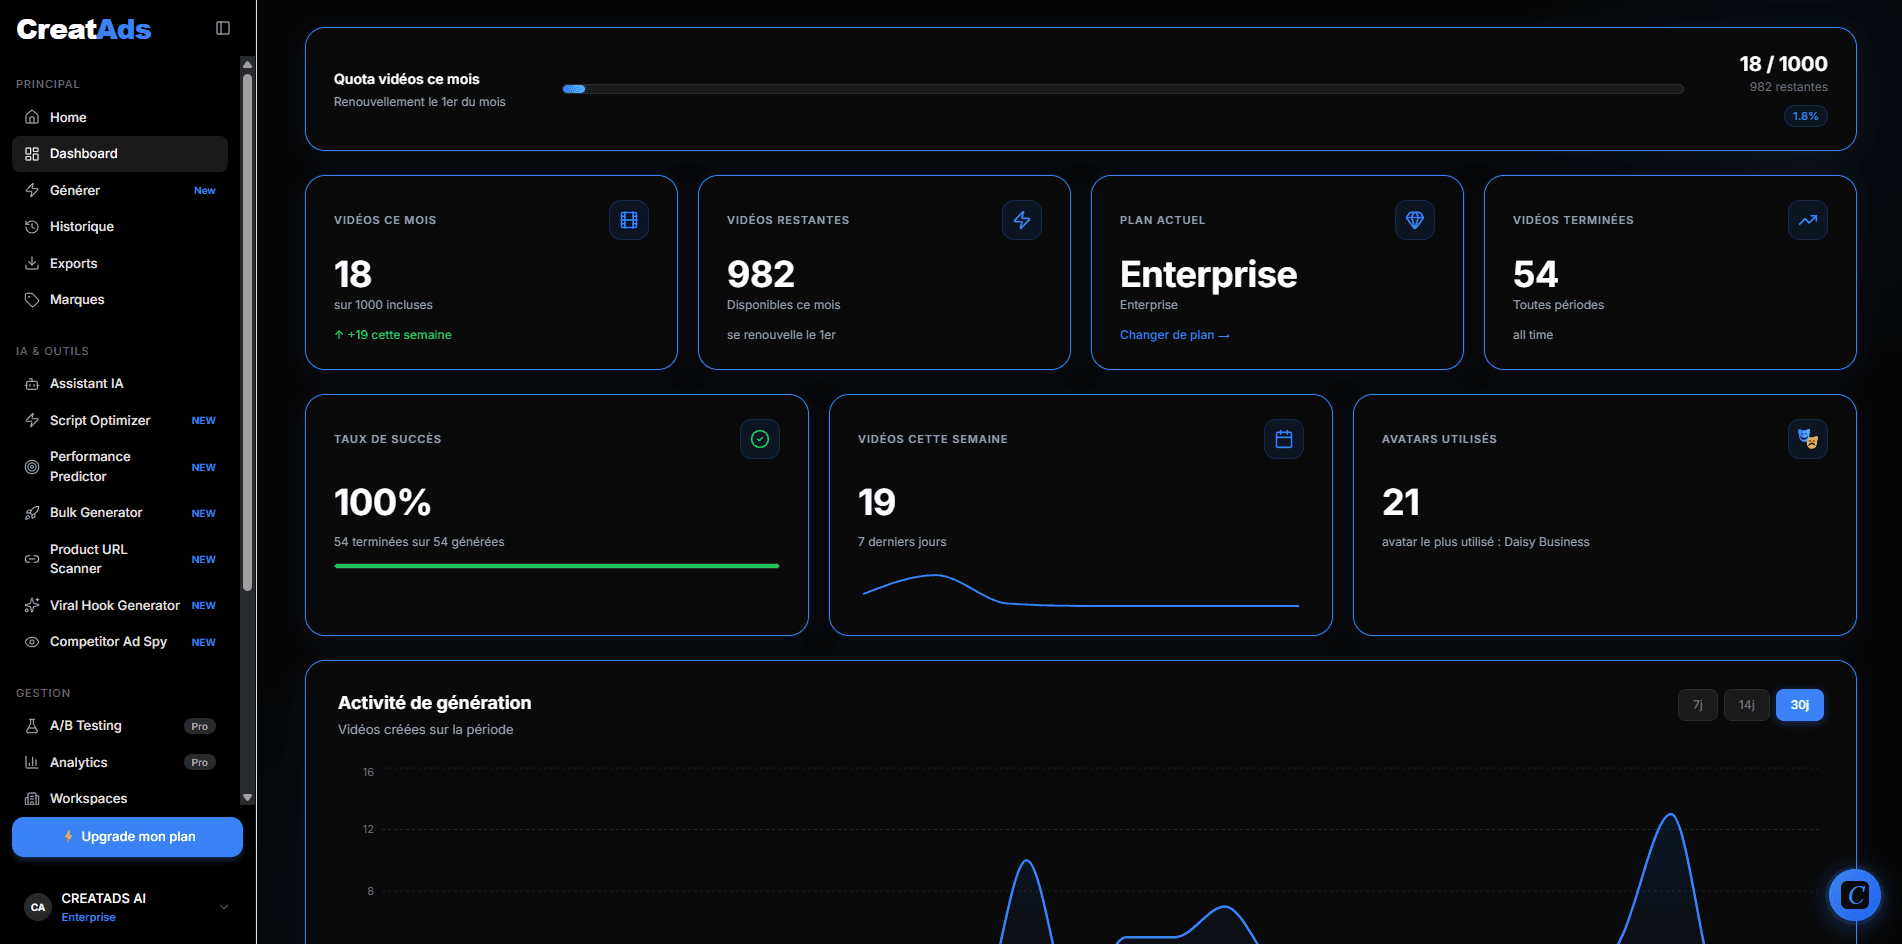Open Analytics in Gestion
Viewport: 1902px width, 944px height.
pyautogui.click(x=120, y=762)
